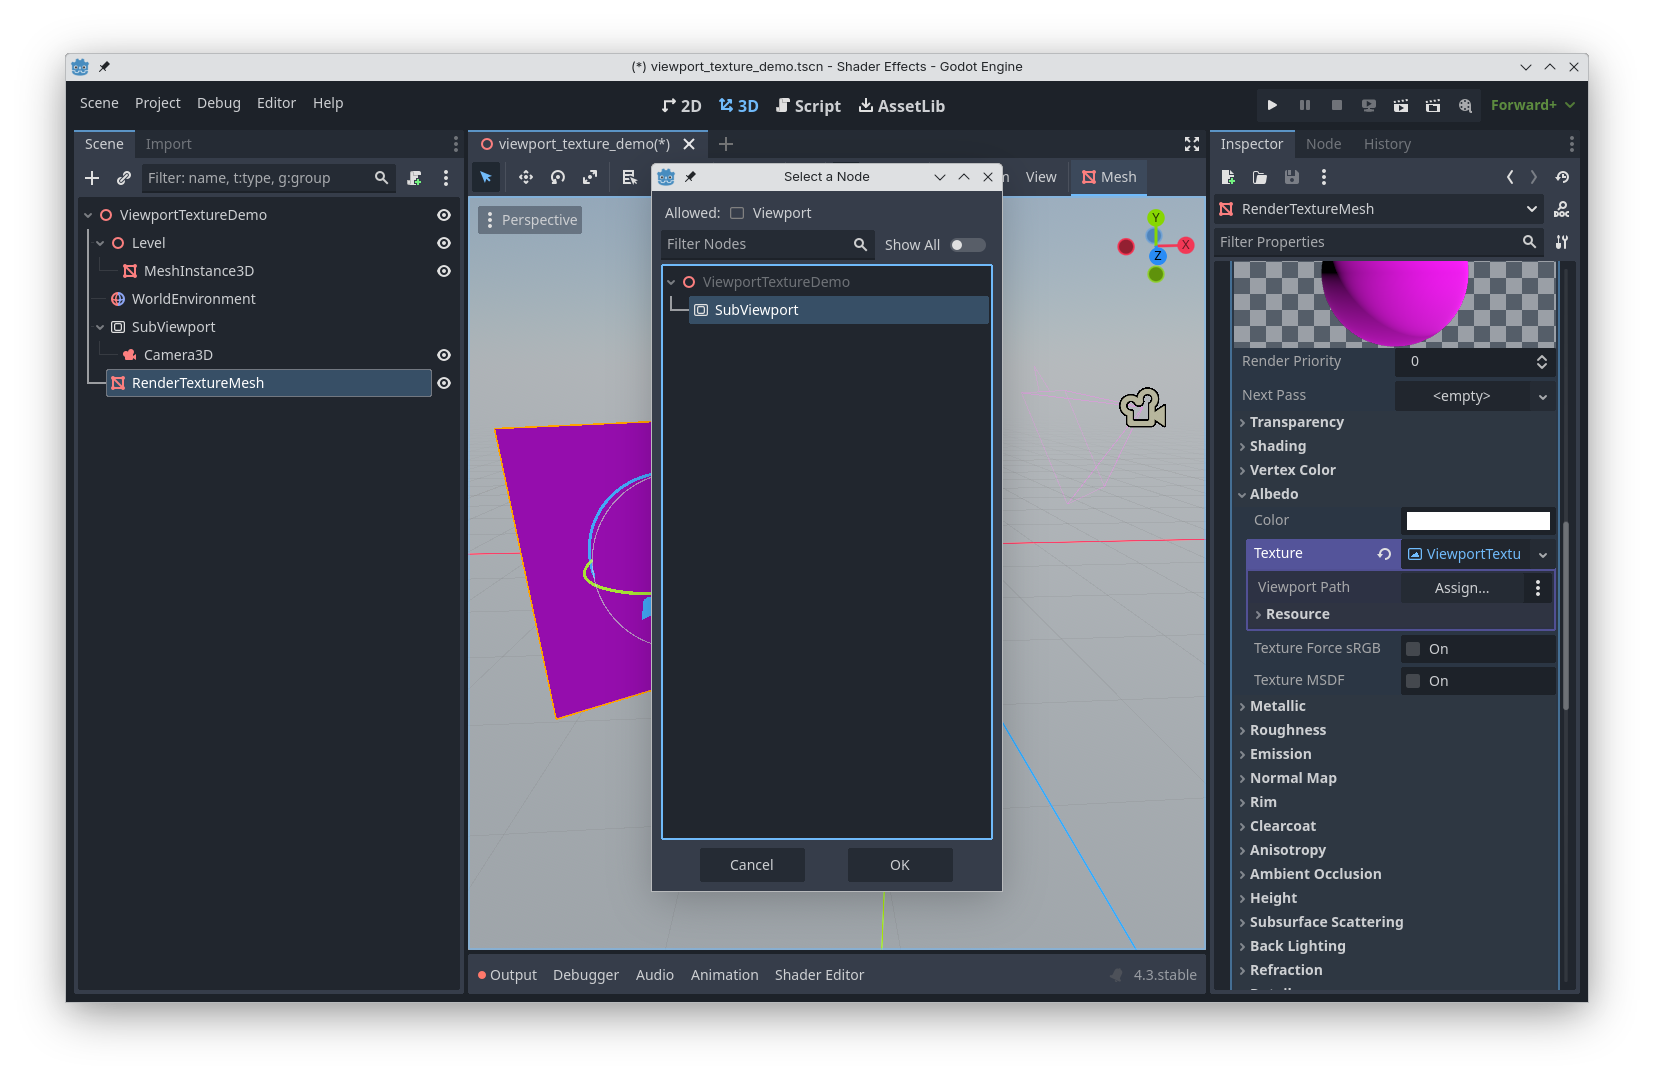Expand the Transparency section
Viewport: 1654px width, 1080px height.
point(1296,422)
